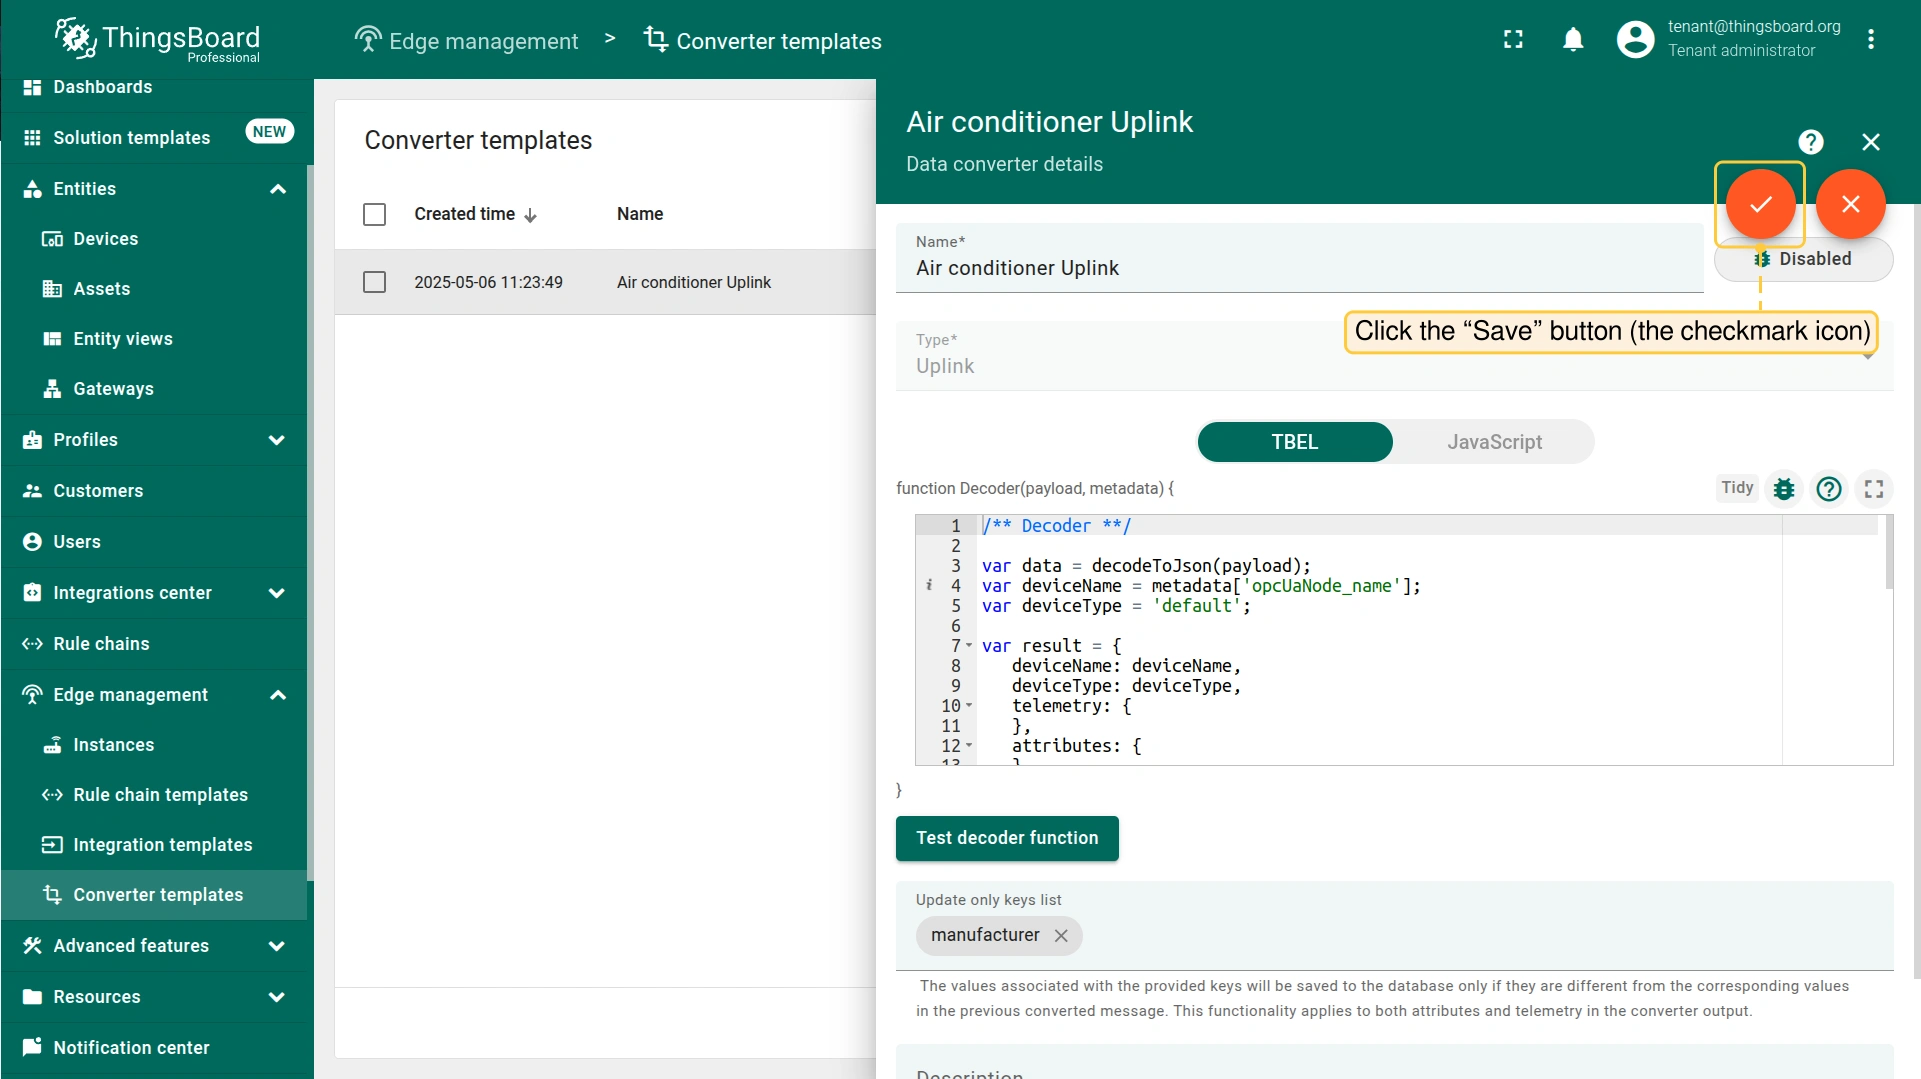Select all converter templates checkbox
Viewport: 1921px width, 1079px height.
374,214
